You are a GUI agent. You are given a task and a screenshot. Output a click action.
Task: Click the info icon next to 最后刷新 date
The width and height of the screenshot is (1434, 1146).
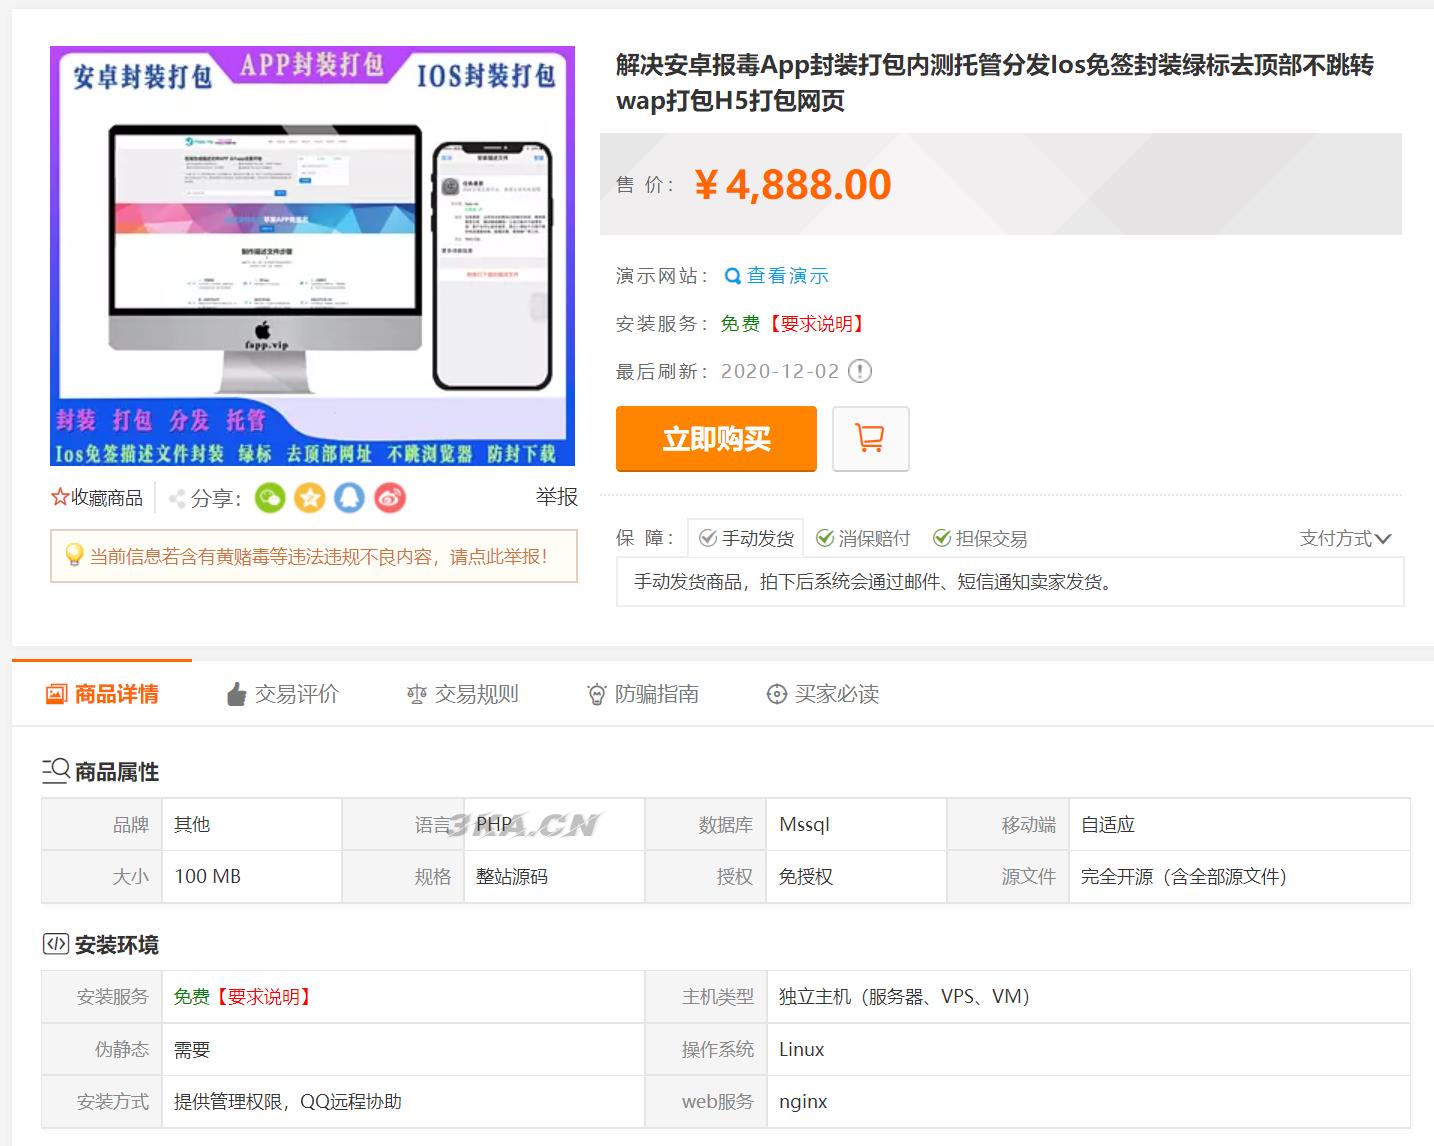point(858,371)
